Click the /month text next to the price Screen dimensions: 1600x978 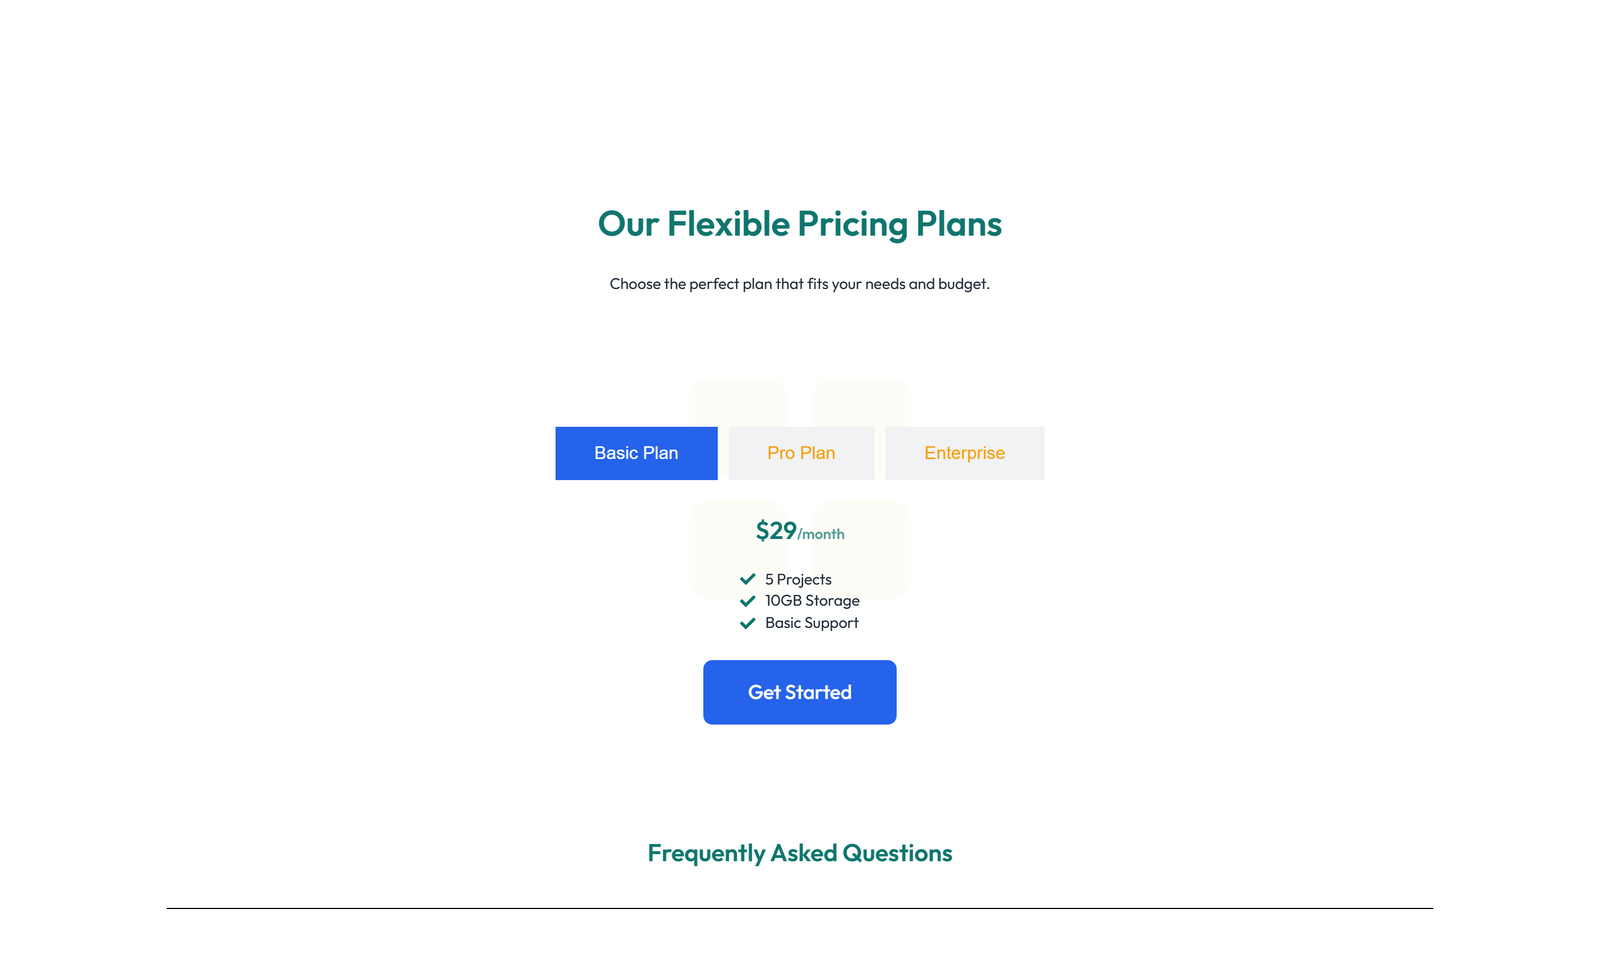(820, 534)
